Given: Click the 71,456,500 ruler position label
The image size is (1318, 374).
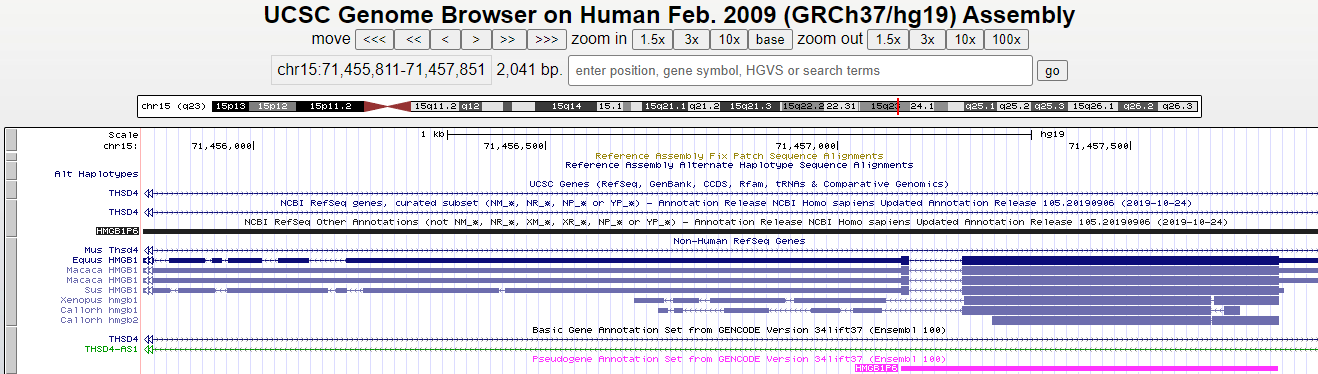Looking at the screenshot, I should coord(514,146).
